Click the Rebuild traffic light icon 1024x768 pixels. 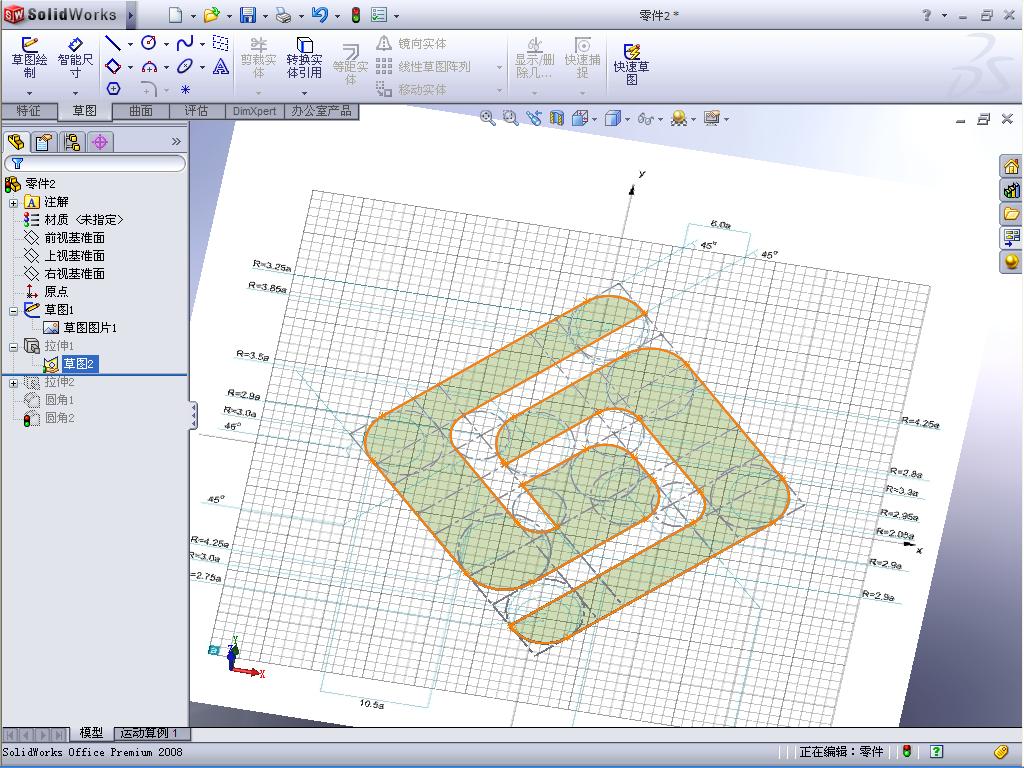(356, 15)
